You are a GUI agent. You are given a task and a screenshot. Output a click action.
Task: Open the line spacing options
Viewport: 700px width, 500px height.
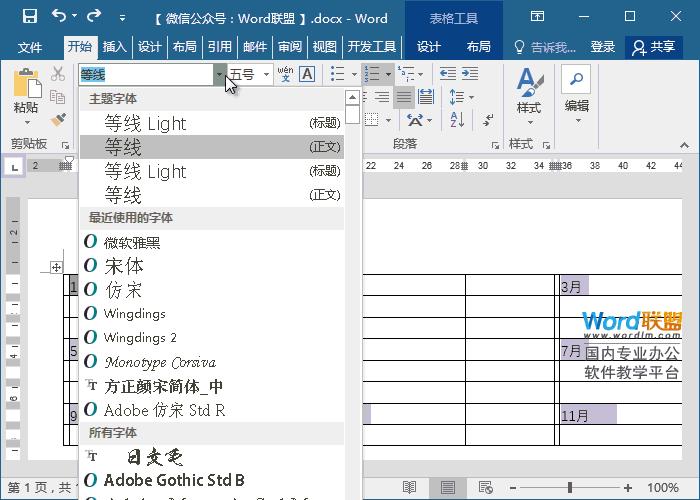462,97
